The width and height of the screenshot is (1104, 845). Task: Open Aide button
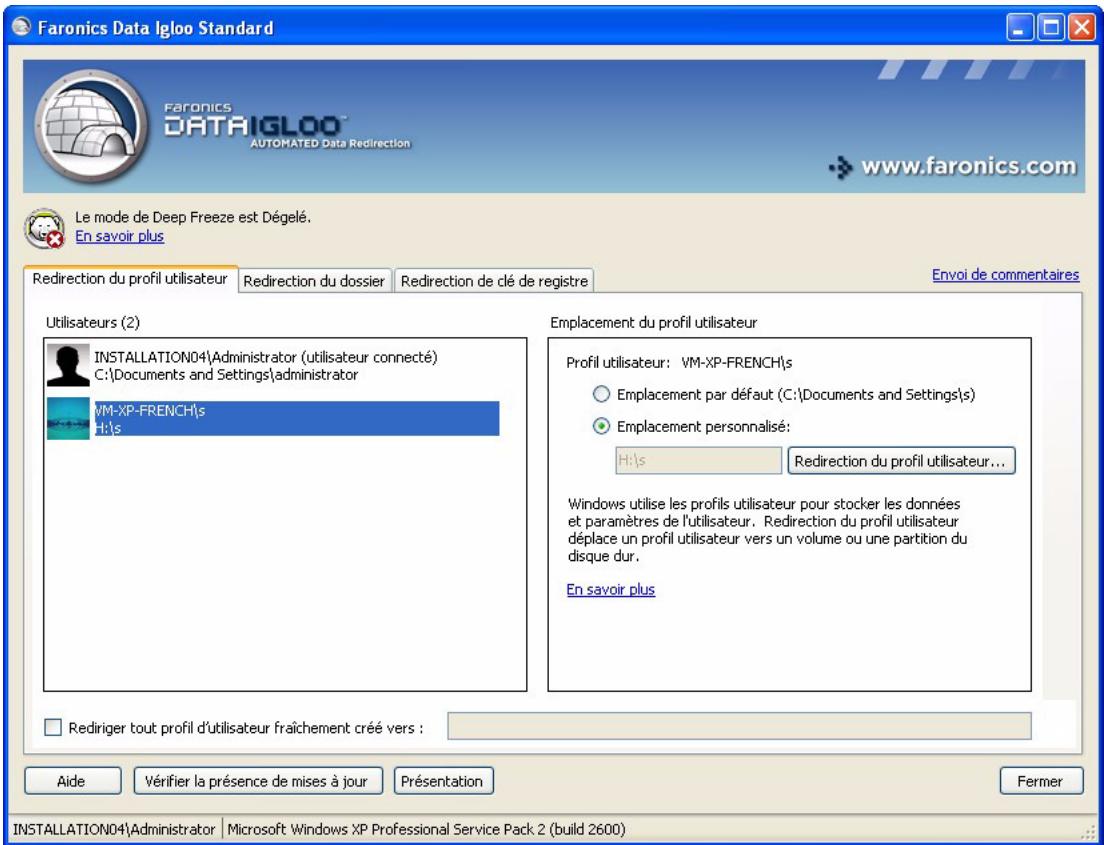pyautogui.click(x=73, y=781)
